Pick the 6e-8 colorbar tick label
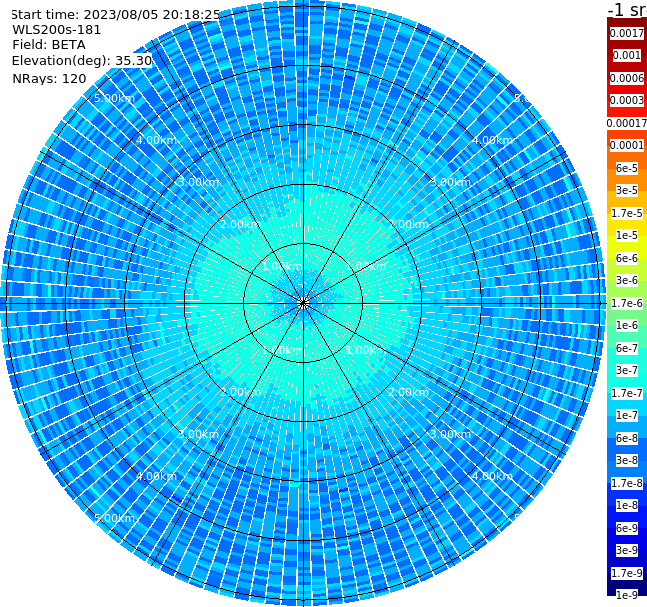Image resolution: width=647 pixels, height=607 pixels. pos(627,438)
